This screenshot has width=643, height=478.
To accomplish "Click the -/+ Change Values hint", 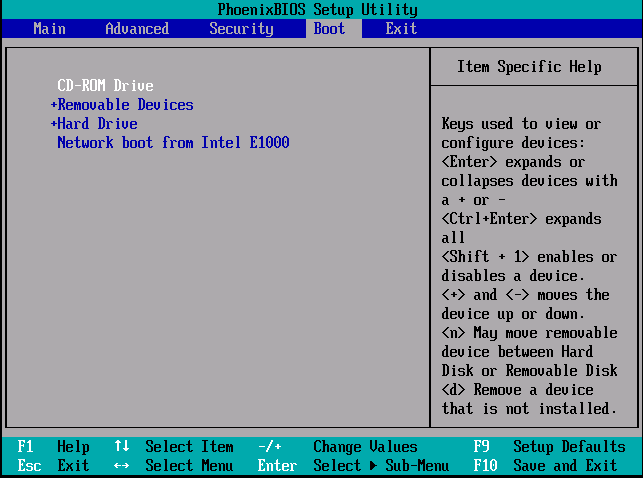I will [x=337, y=446].
